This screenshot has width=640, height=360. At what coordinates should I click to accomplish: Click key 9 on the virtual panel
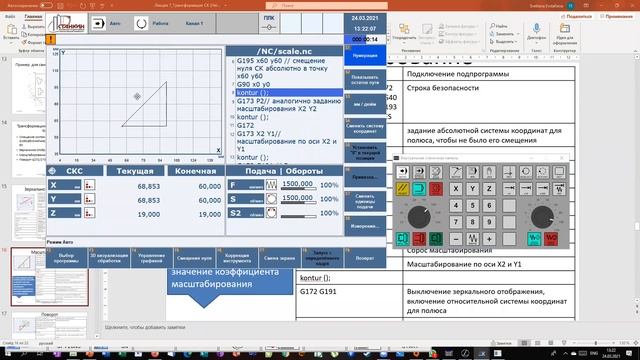[489, 222]
